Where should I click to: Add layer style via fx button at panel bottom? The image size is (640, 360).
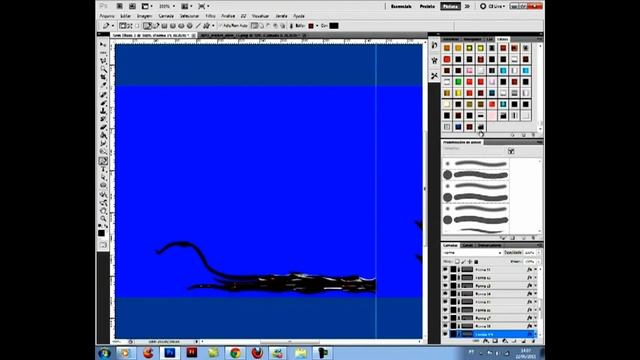(486, 341)
